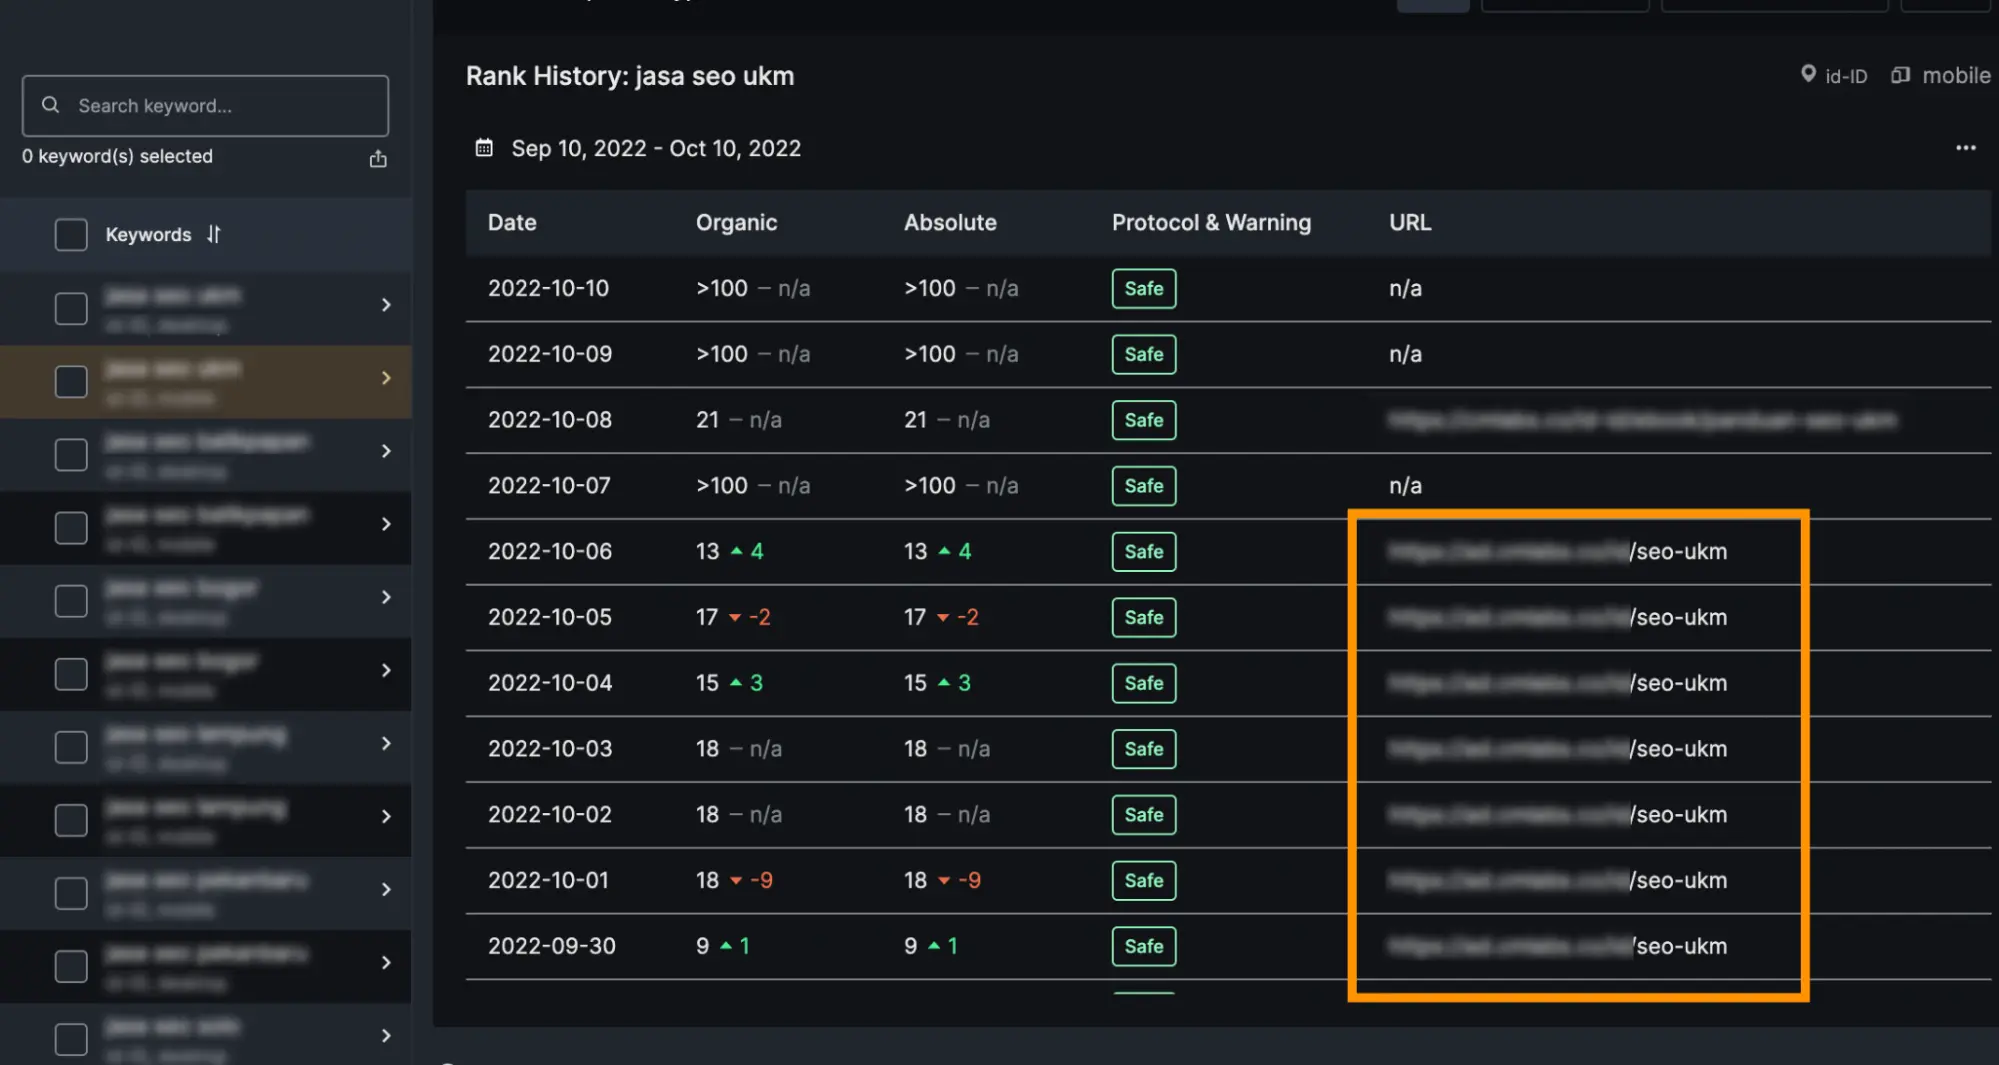Check the first jasa seo bogor checkbox
This screenshot has height=1065, width=1999.
coord(71,600)
